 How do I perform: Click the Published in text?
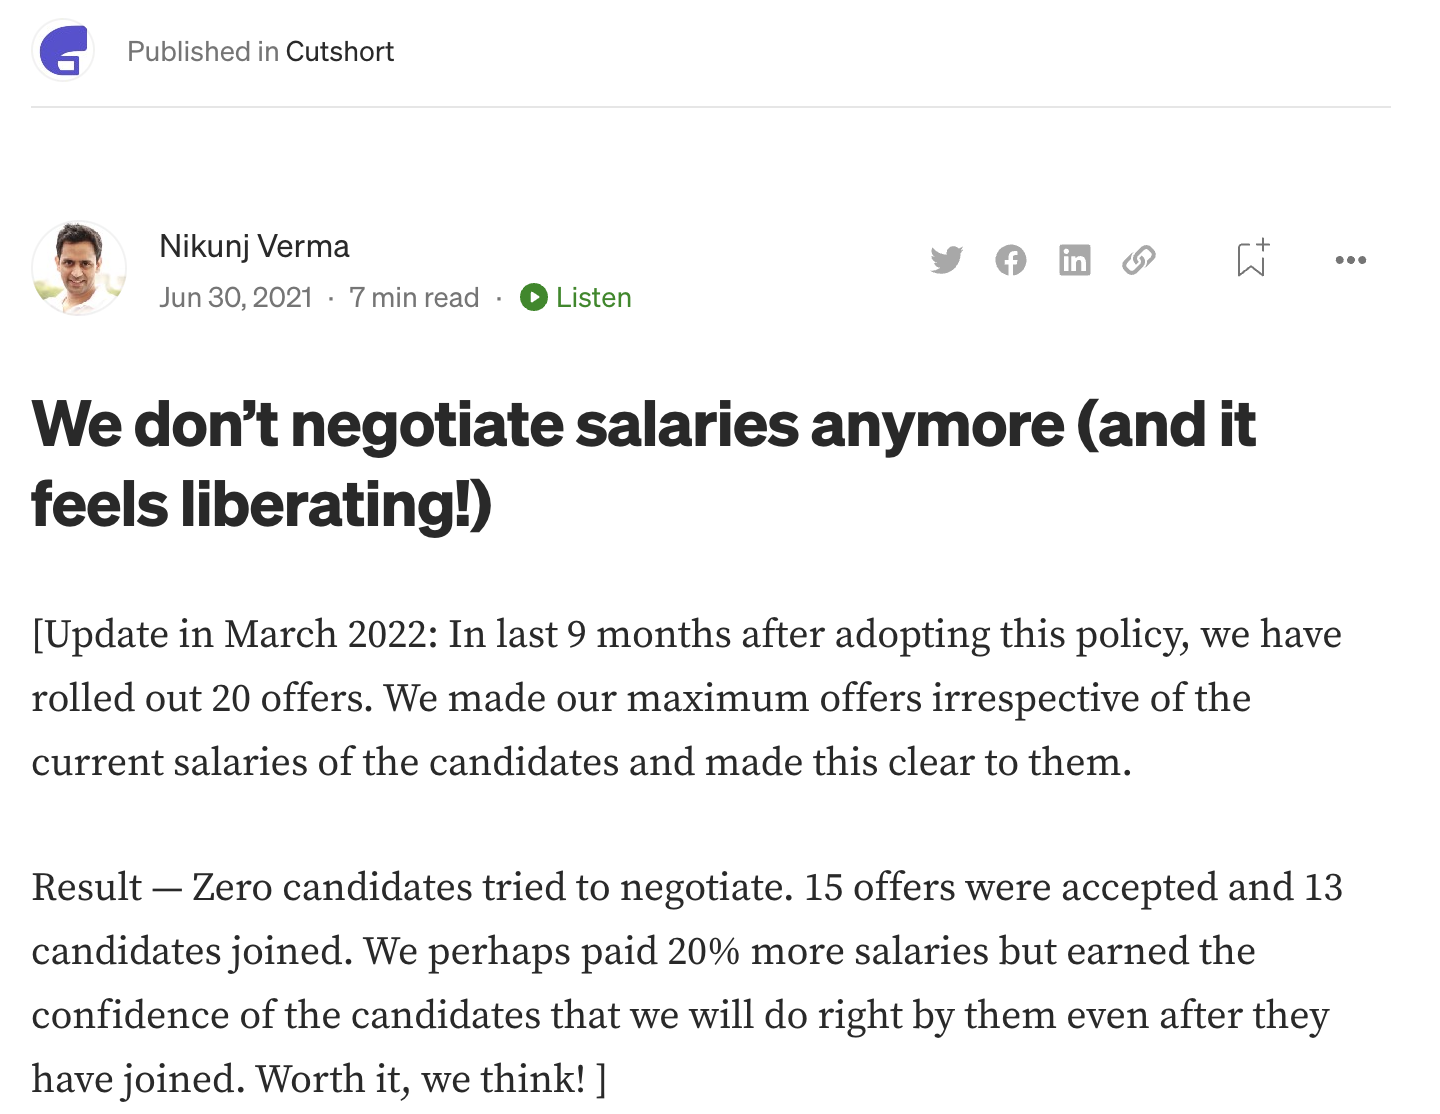[203, 51]
